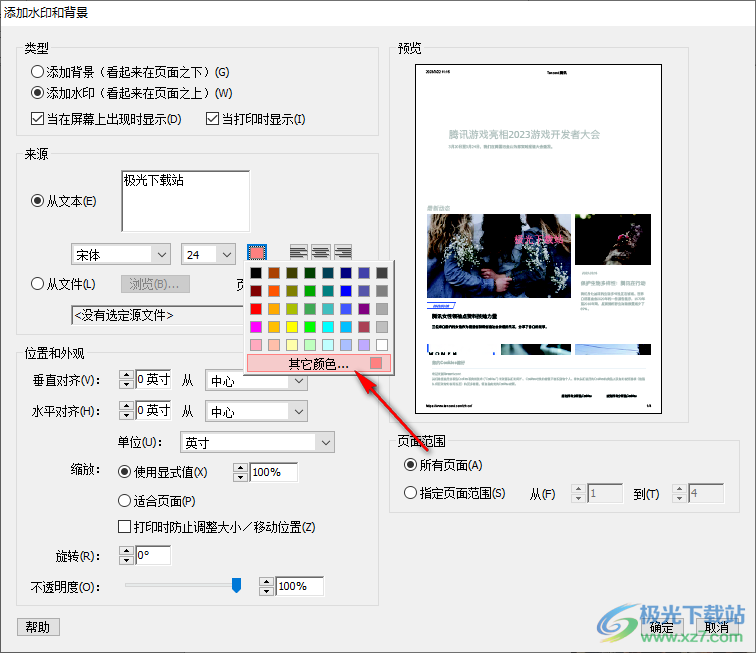Click the 浏览(B)... button

(x=155, y=284)
